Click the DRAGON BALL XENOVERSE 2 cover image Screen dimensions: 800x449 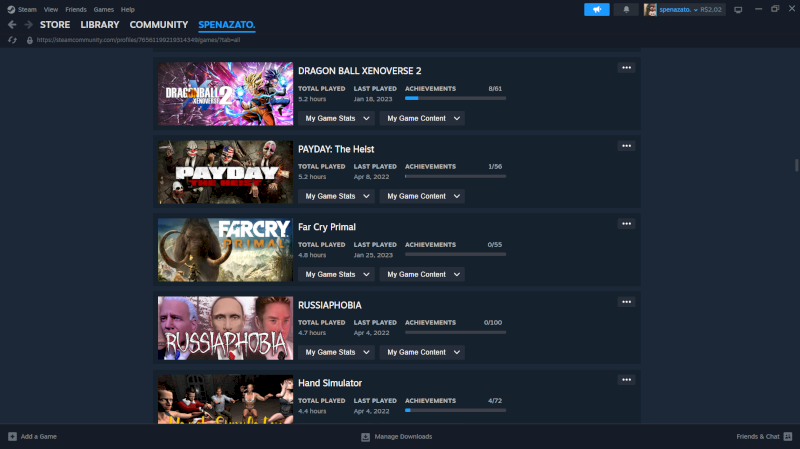pos(226,94)
